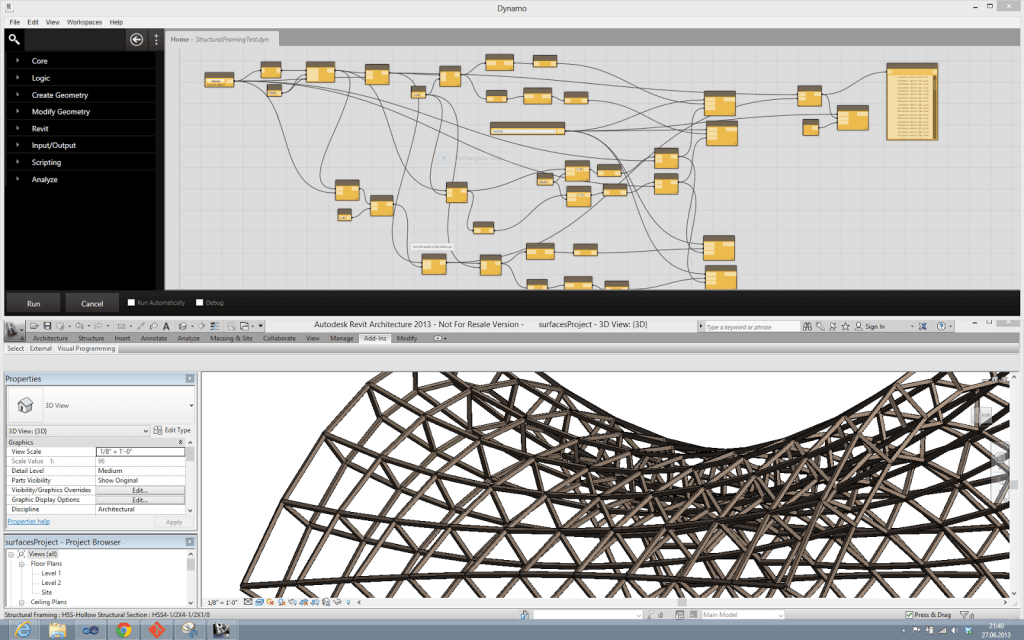Screen dimensions: 1024x640
Task: Click the Subscription Center key icon
Action: [820, 327]
